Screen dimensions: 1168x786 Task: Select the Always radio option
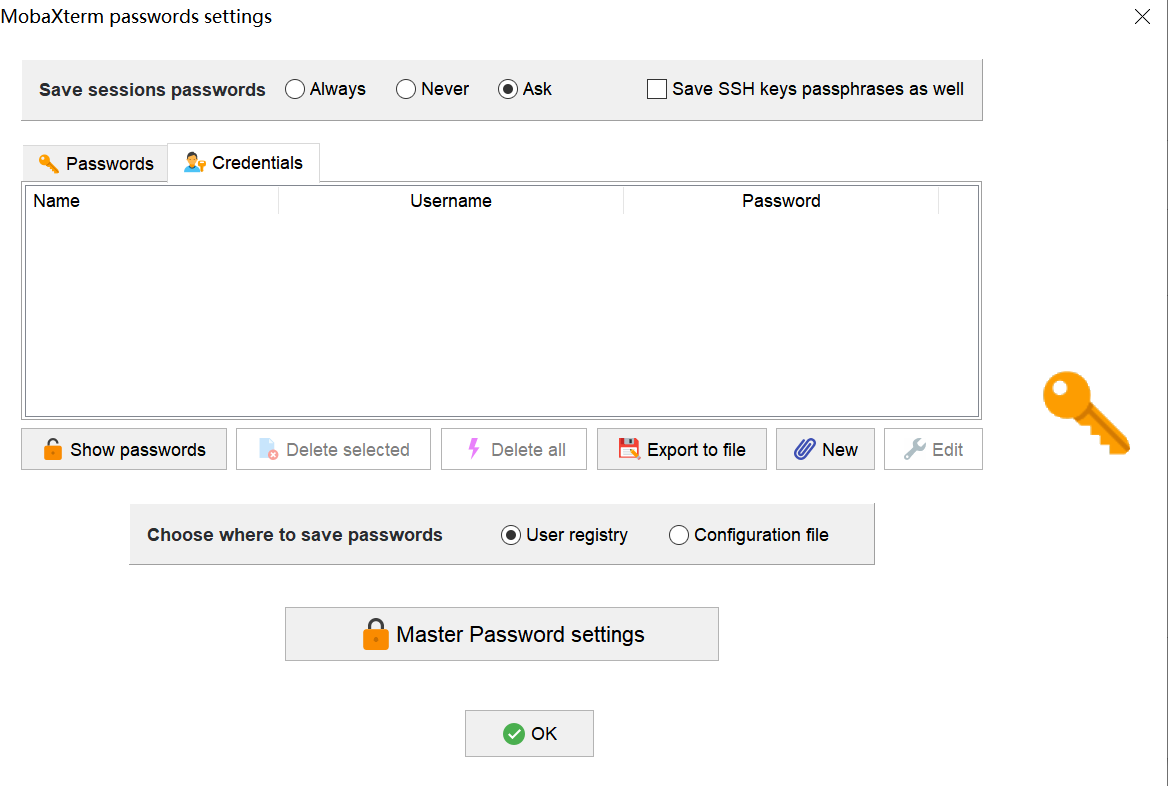[295, 89]
